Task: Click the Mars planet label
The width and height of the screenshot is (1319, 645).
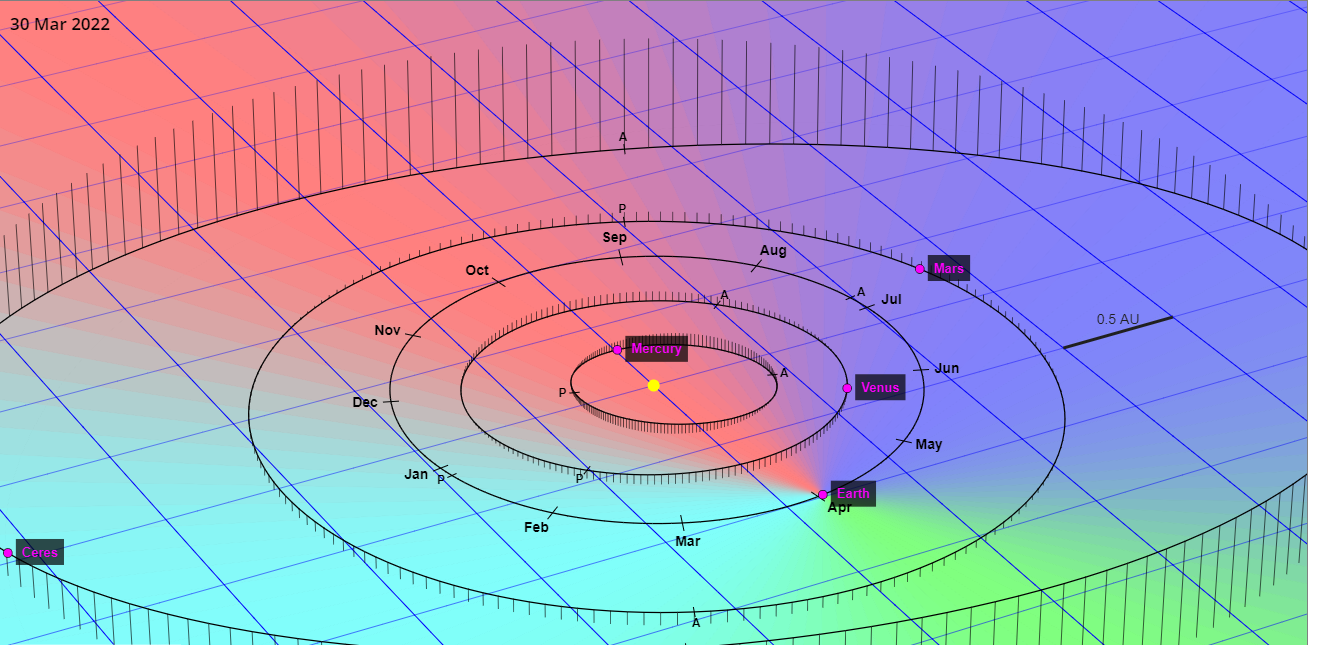Action: coord(948,268)
